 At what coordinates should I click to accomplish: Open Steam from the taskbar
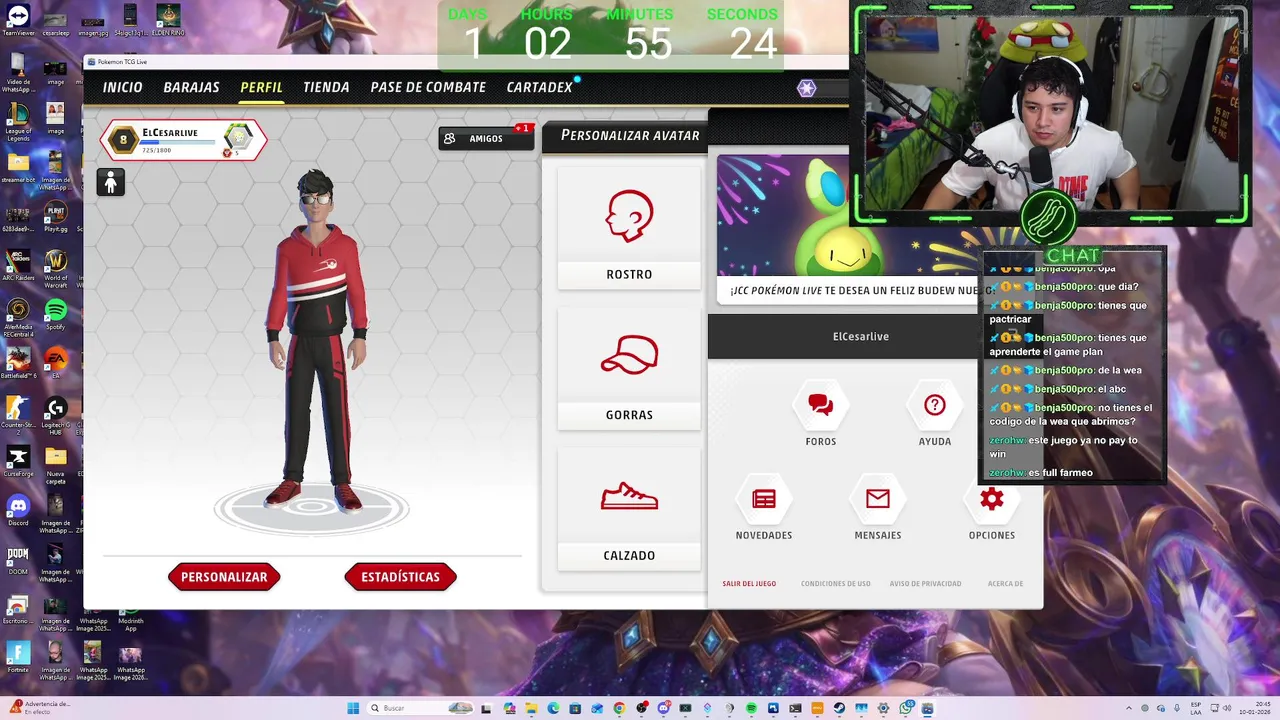click(839, 708)
